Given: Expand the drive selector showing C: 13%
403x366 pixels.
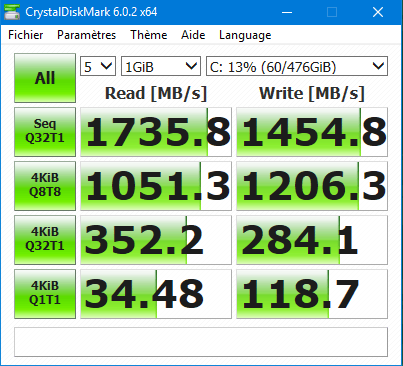Looking at the screenshot, I should pyautogui.click(x=297, y=66).
